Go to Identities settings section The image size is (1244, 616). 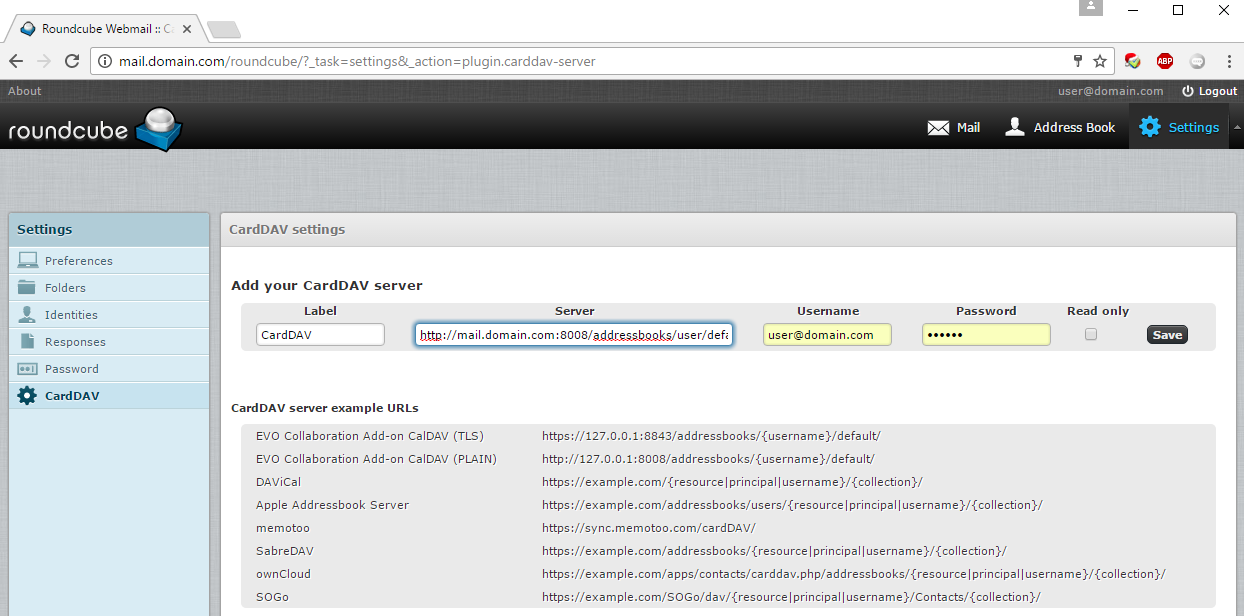tap(71, 315)
